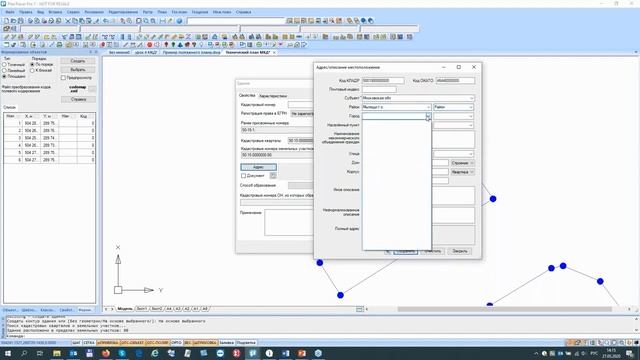Toggle the Документ checkbox

243,176
